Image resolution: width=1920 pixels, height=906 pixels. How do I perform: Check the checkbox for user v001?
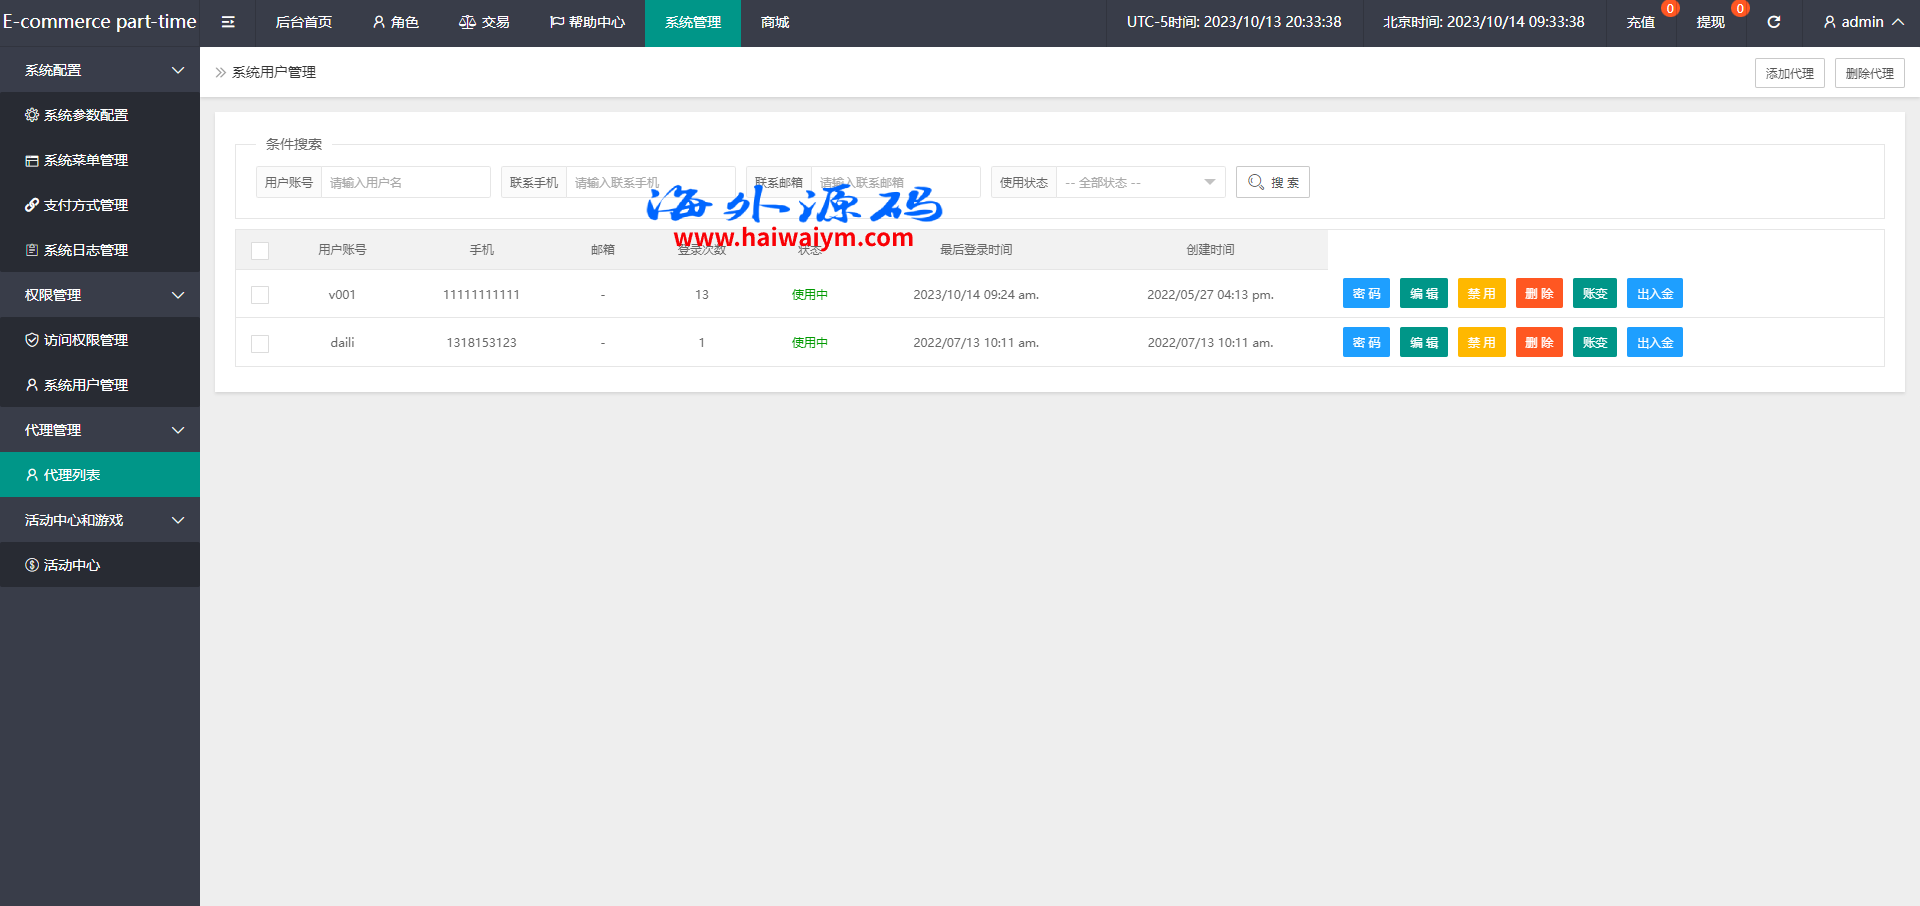(260, 295)
